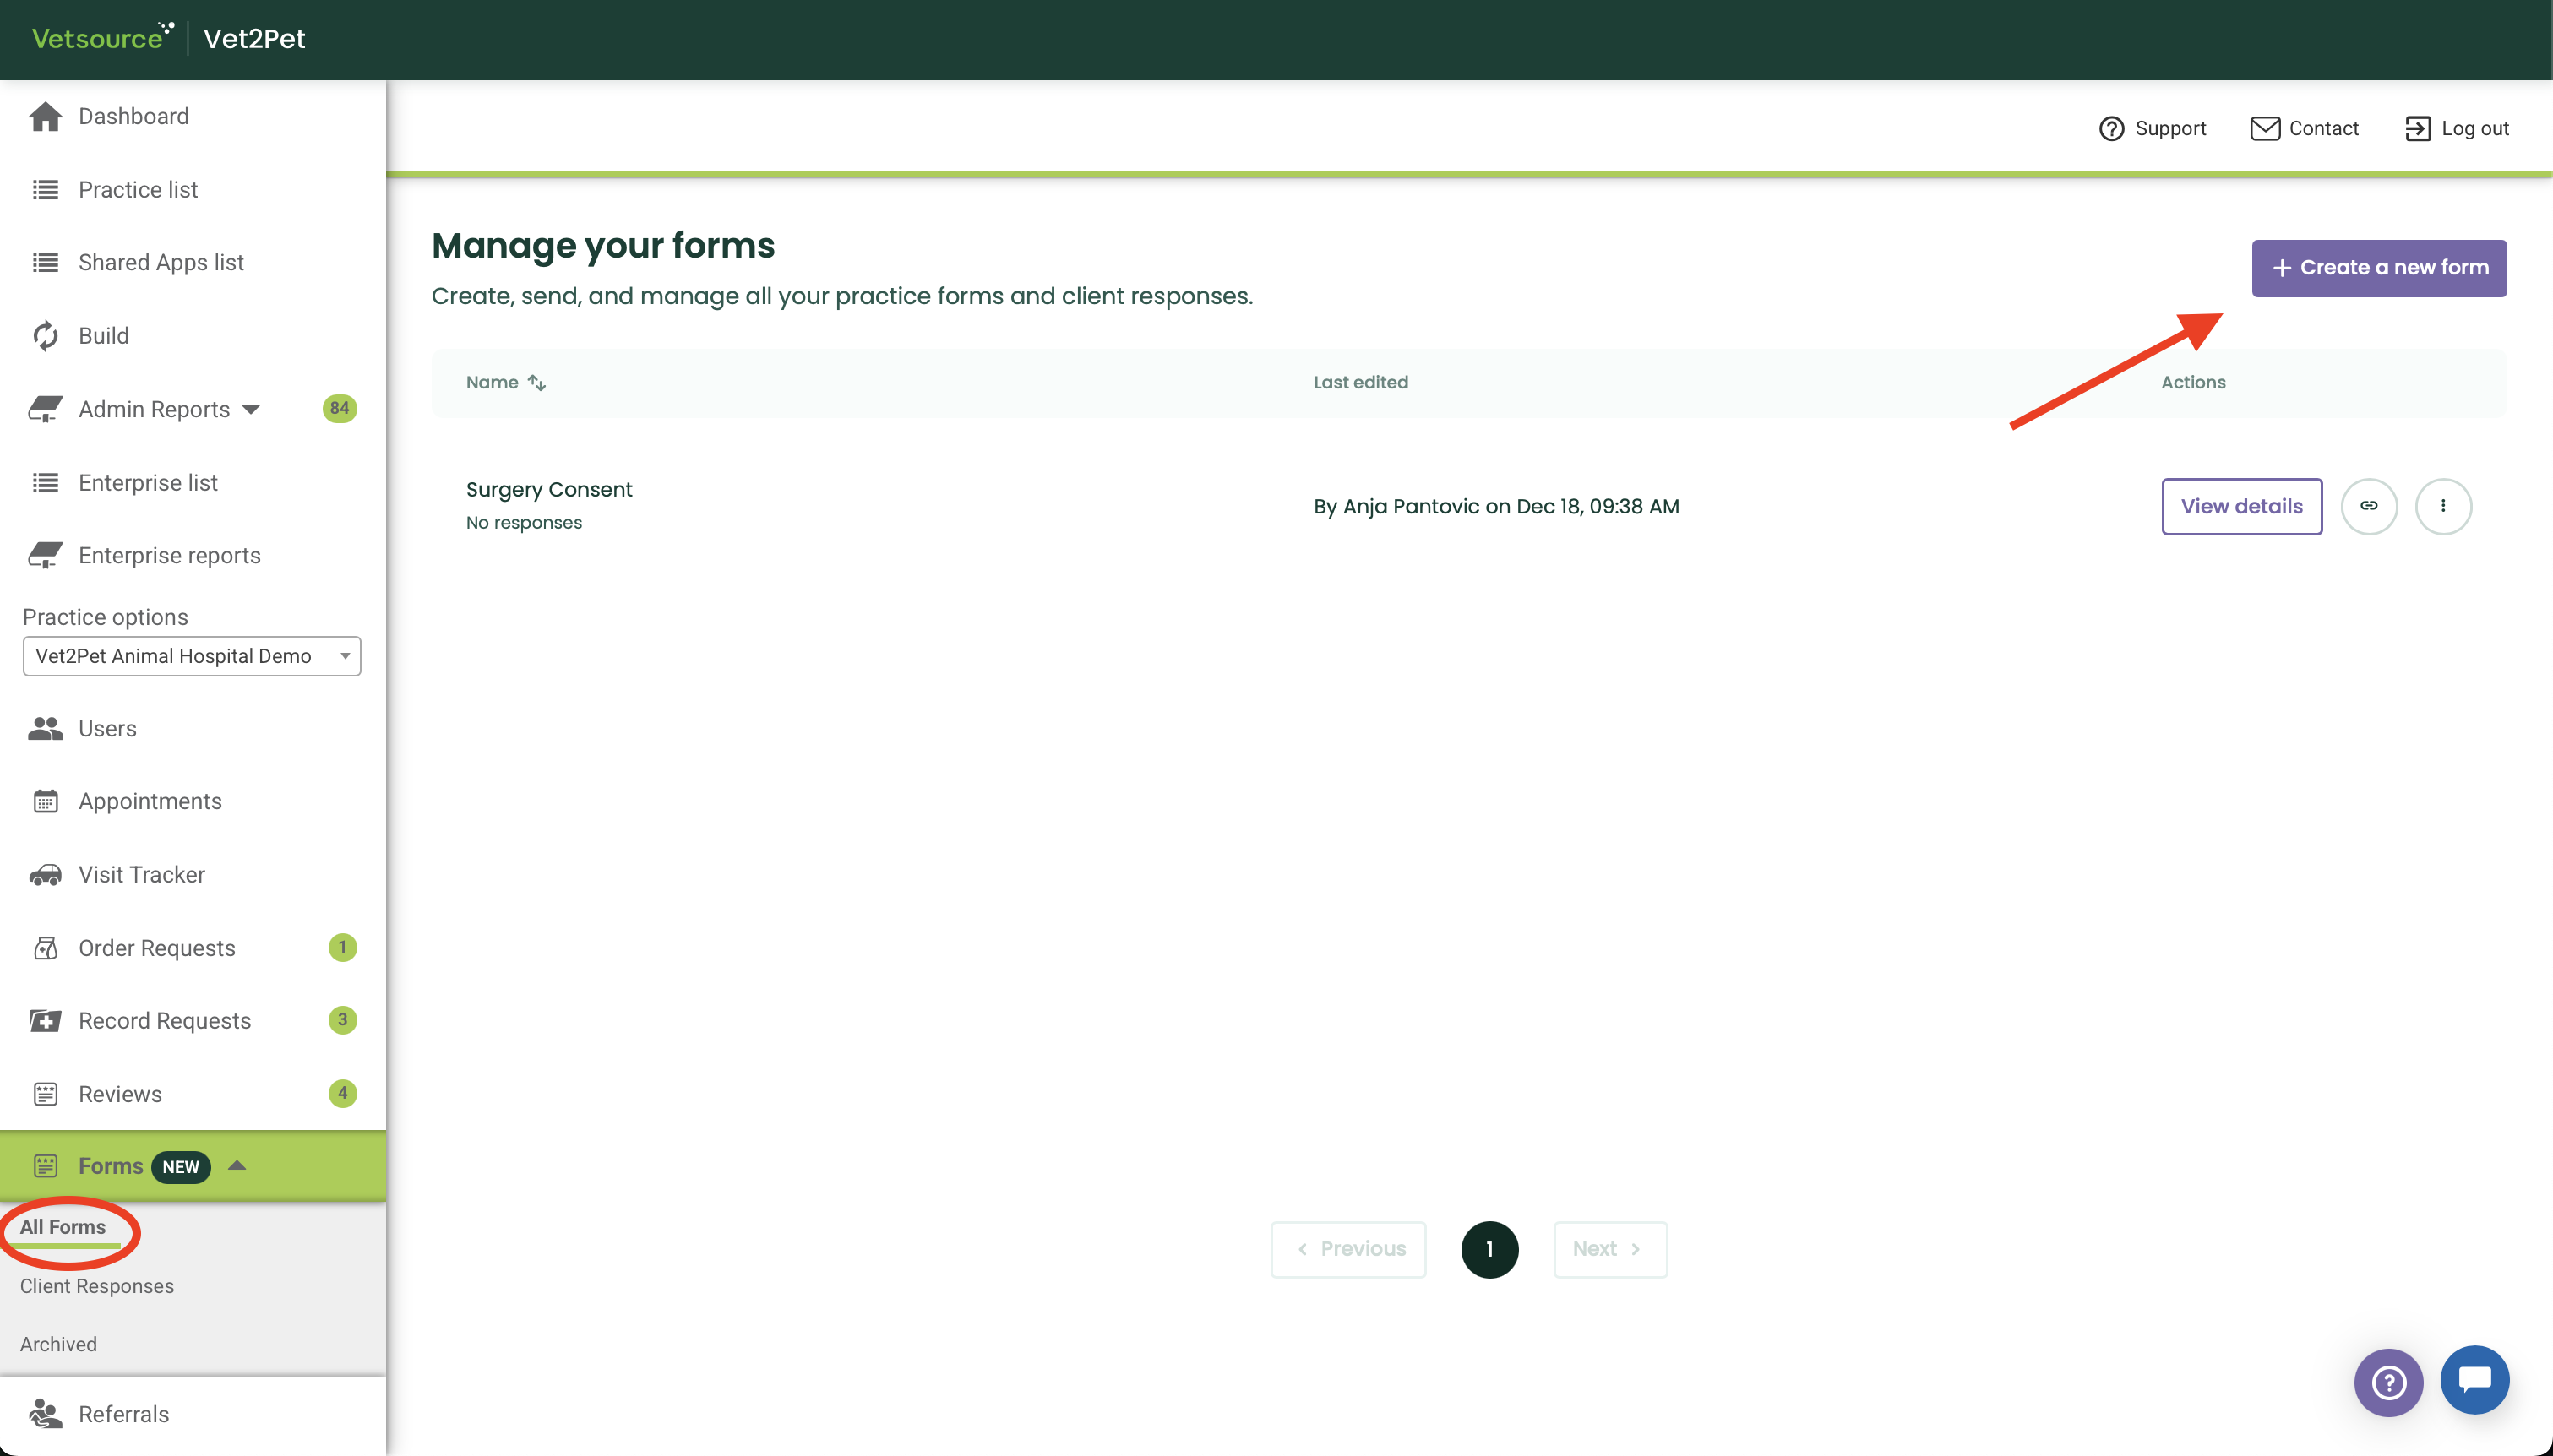The width and height of the screenshot is (2553, 1456).
Task: Open the Dashboard home icon
Action: click(45, 116)
